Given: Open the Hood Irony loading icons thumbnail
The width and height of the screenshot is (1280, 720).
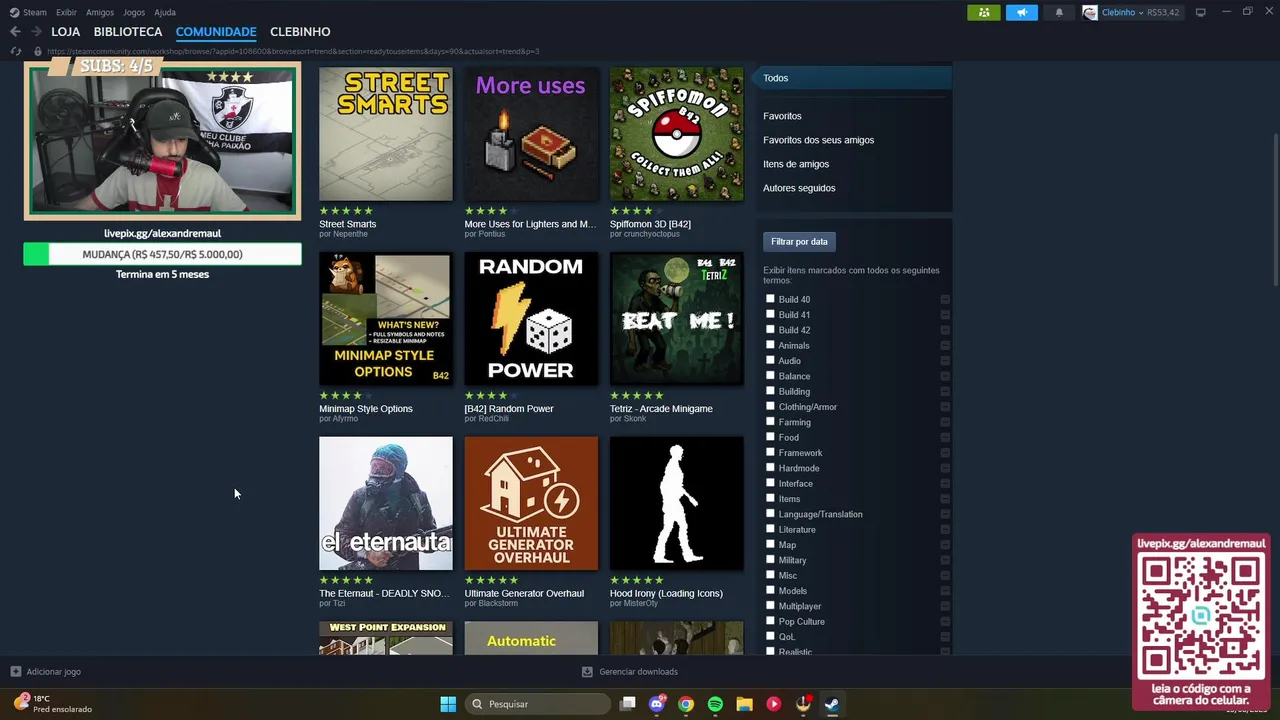Looking at the screenshot, I should (x=677, y=503).
